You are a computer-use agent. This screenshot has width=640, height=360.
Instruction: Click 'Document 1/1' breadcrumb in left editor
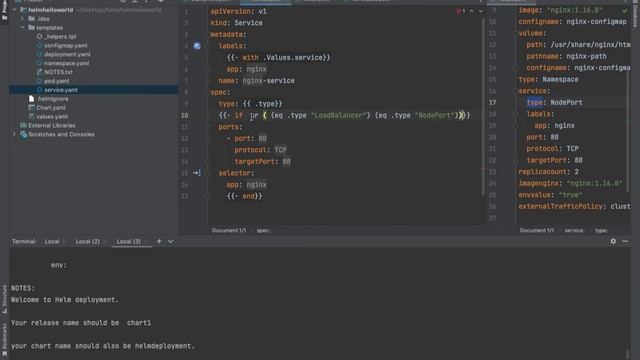229,231
